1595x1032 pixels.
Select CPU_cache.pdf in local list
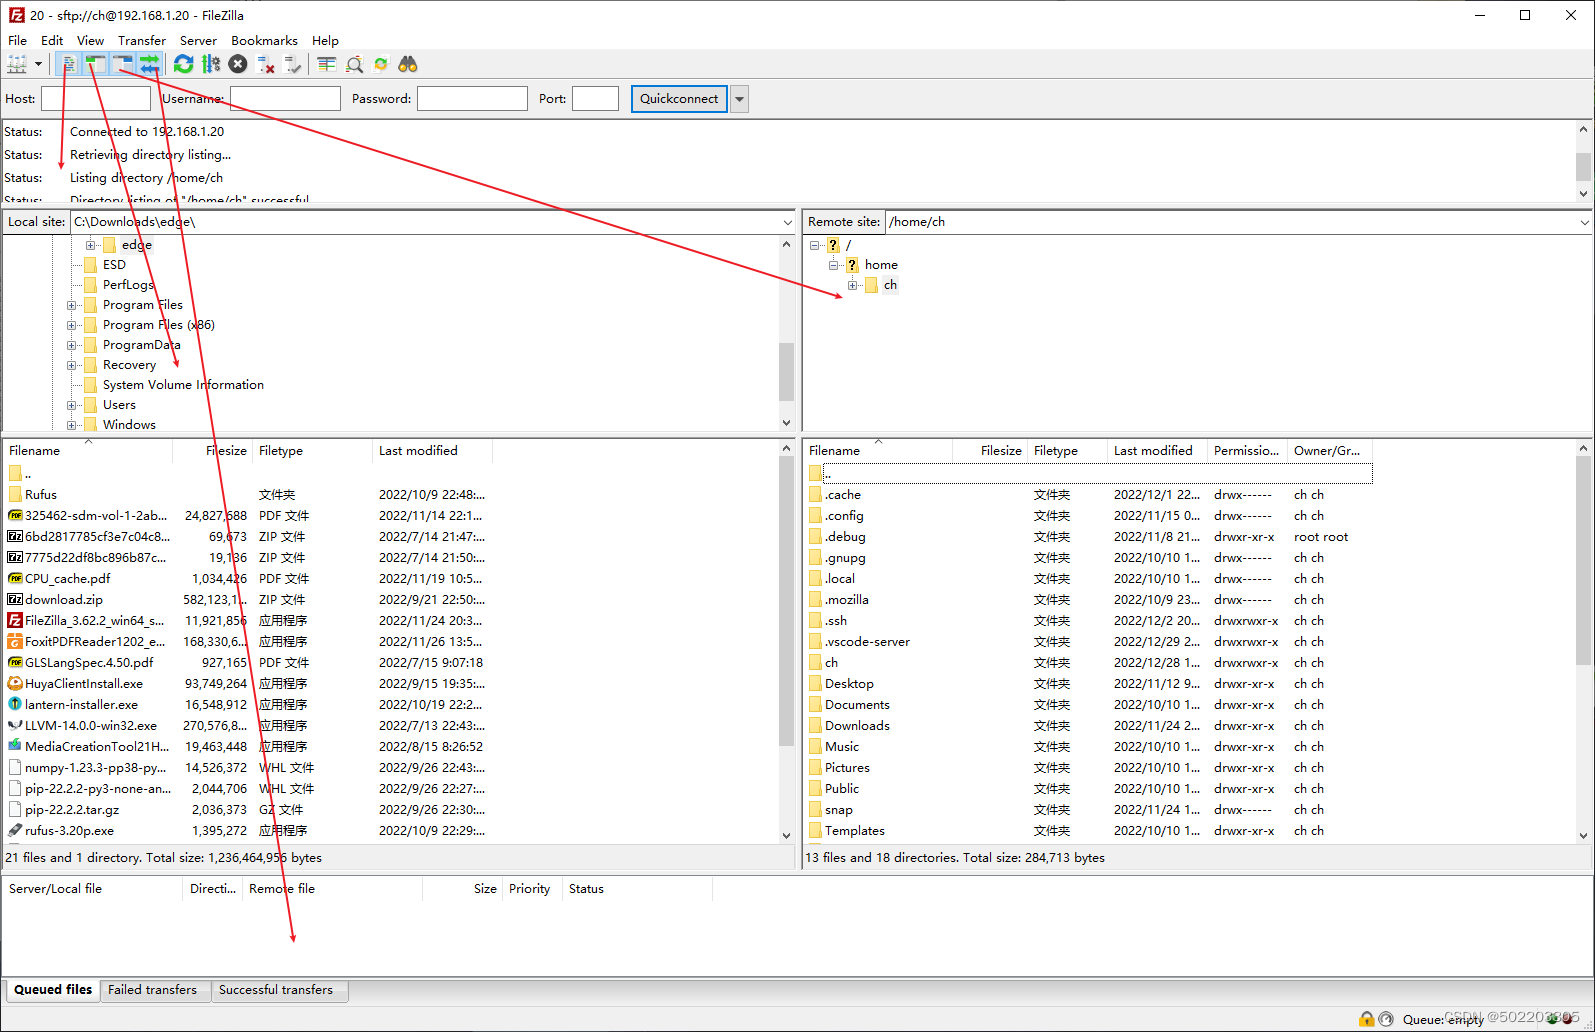[x=68, y=579]
